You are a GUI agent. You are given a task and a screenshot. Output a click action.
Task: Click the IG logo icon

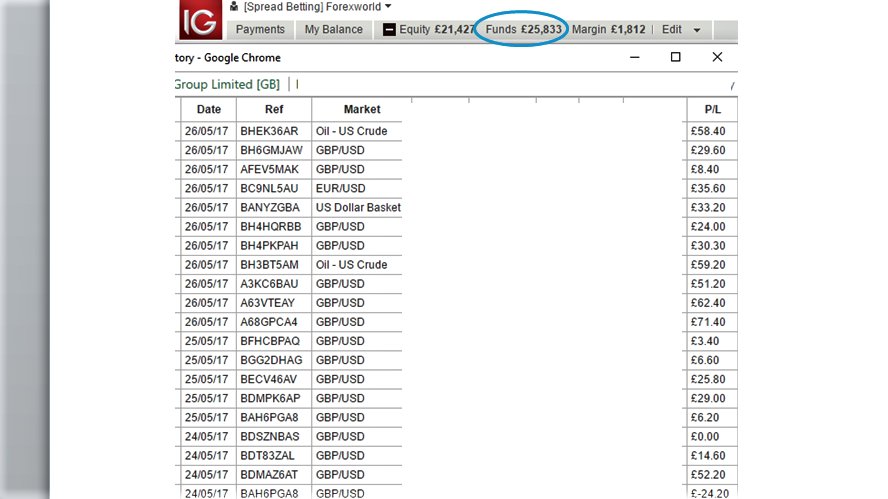click(200, 20)
